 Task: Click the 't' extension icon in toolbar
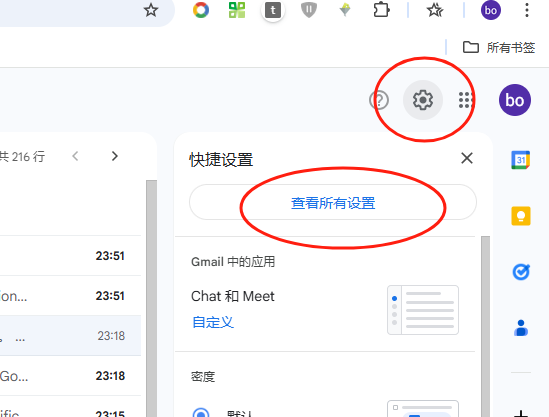pyautogui.click(x=273, y=10)
